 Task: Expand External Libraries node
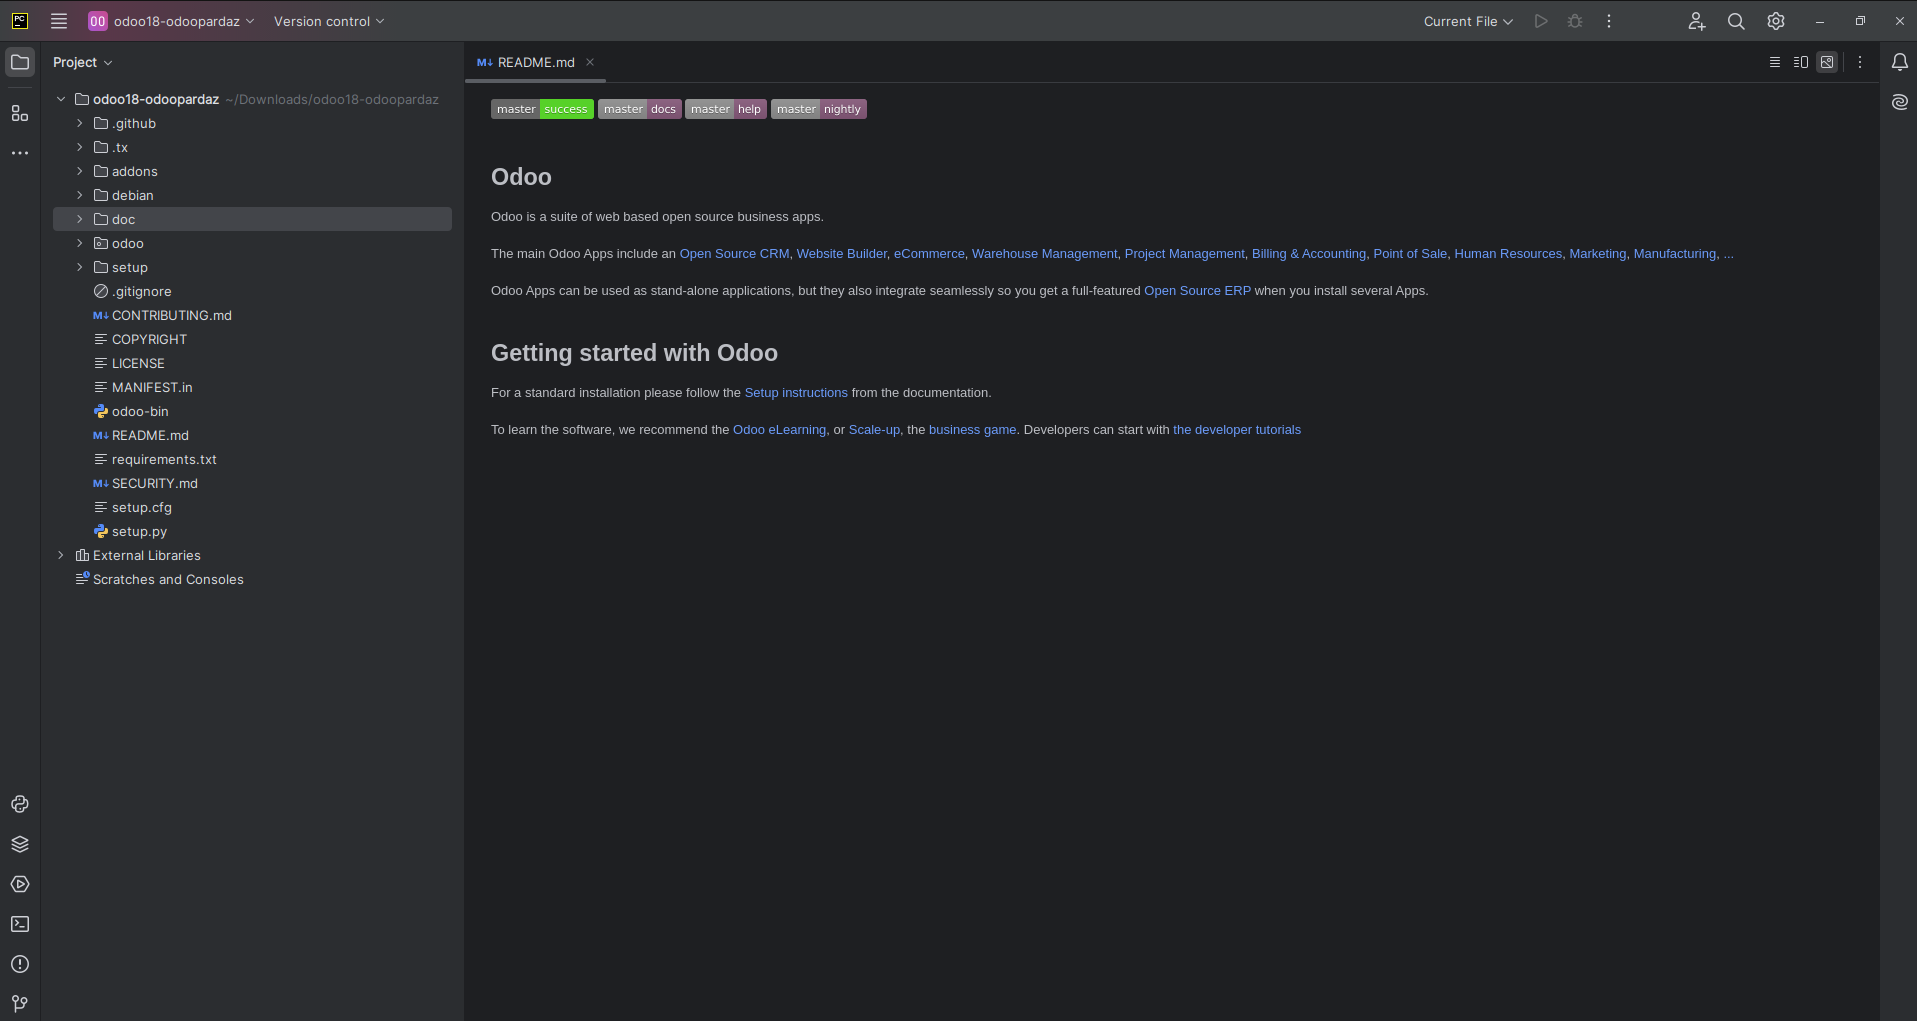61,555
